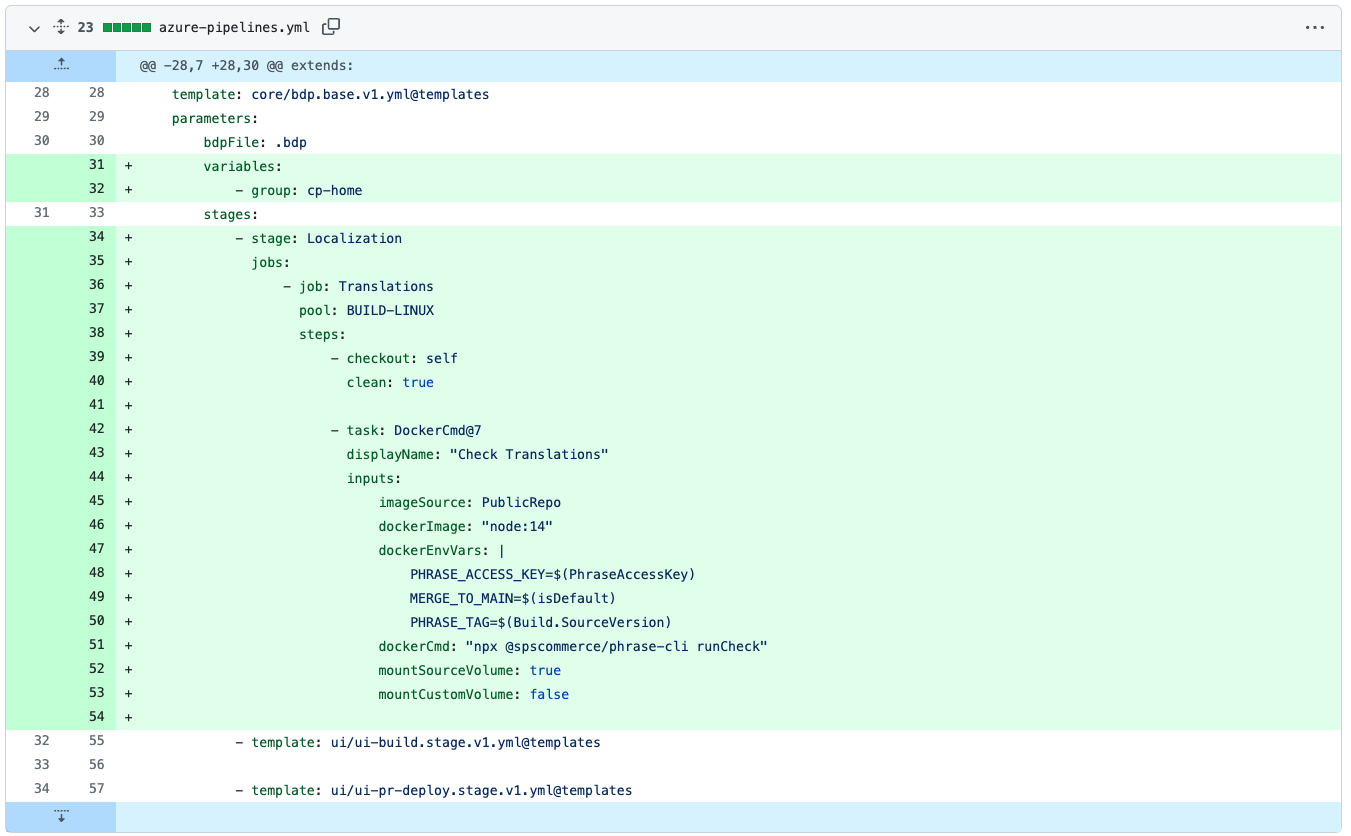This screenshot has height=836, width=1351.
Task: Click the 'parameters:' code line
Action: 215,118
